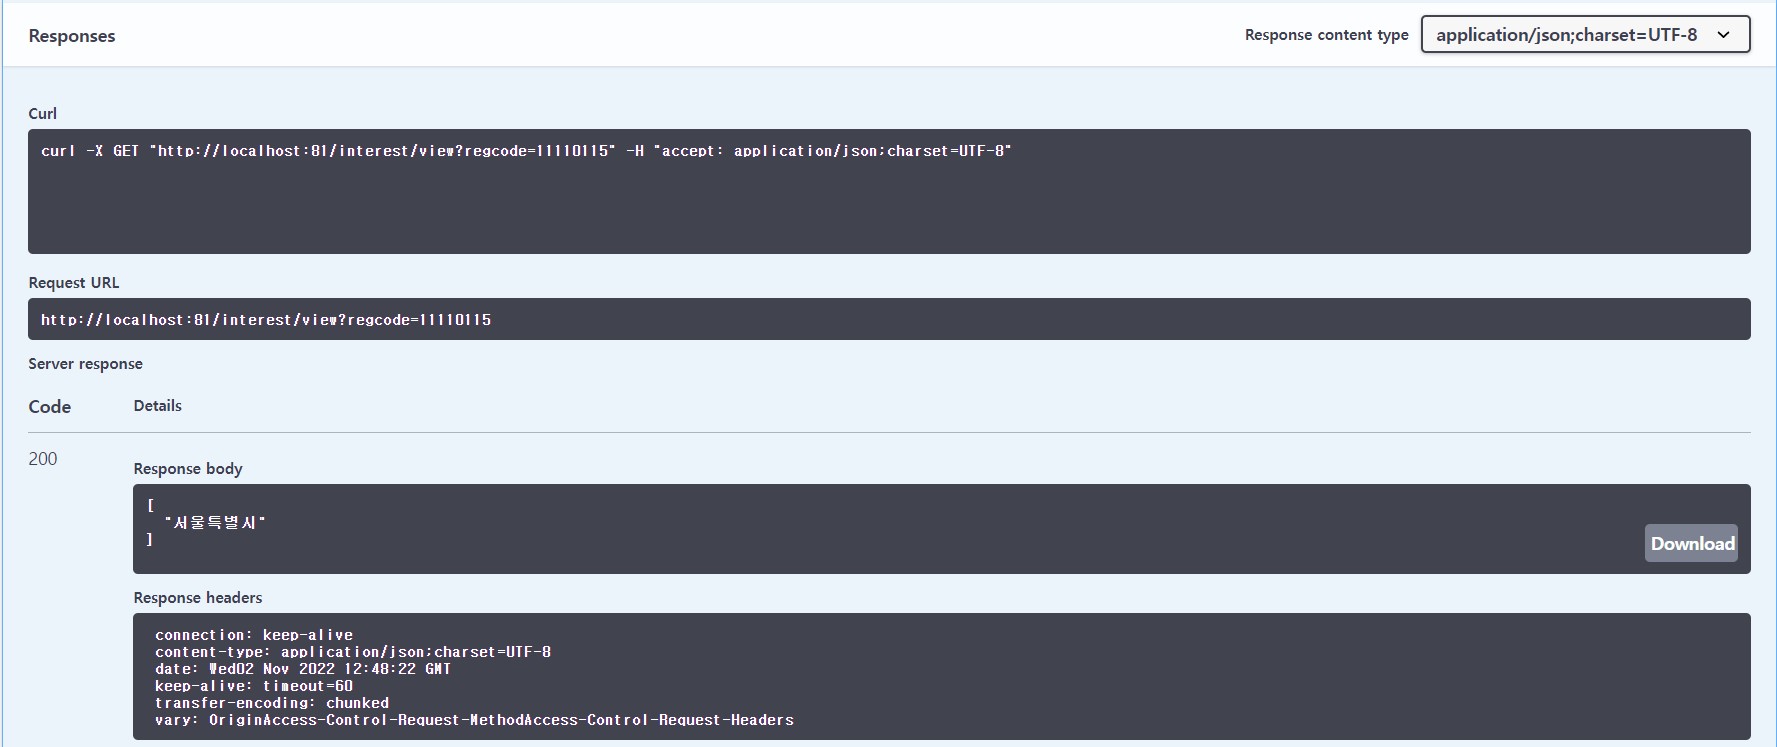Screen dimensions: 1777x747
Task: Click the transfer-encoding: chunked header line
Action: click(x=272, y=703)
